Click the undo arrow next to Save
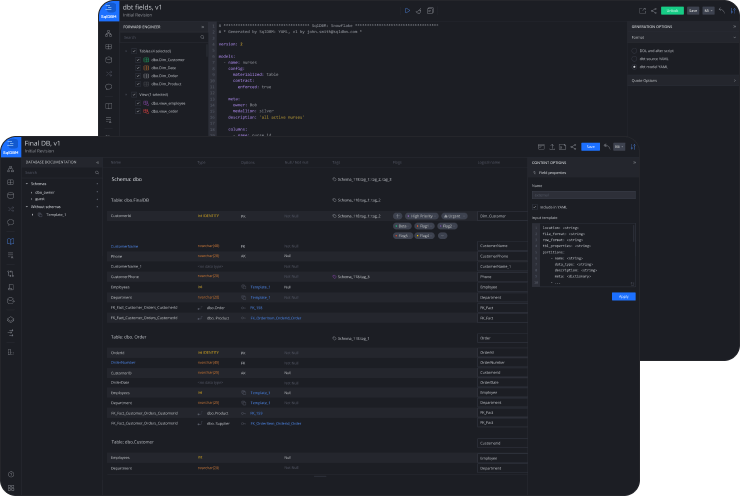Viewport: 740px width, 496px height. click(x=606, y=146)
